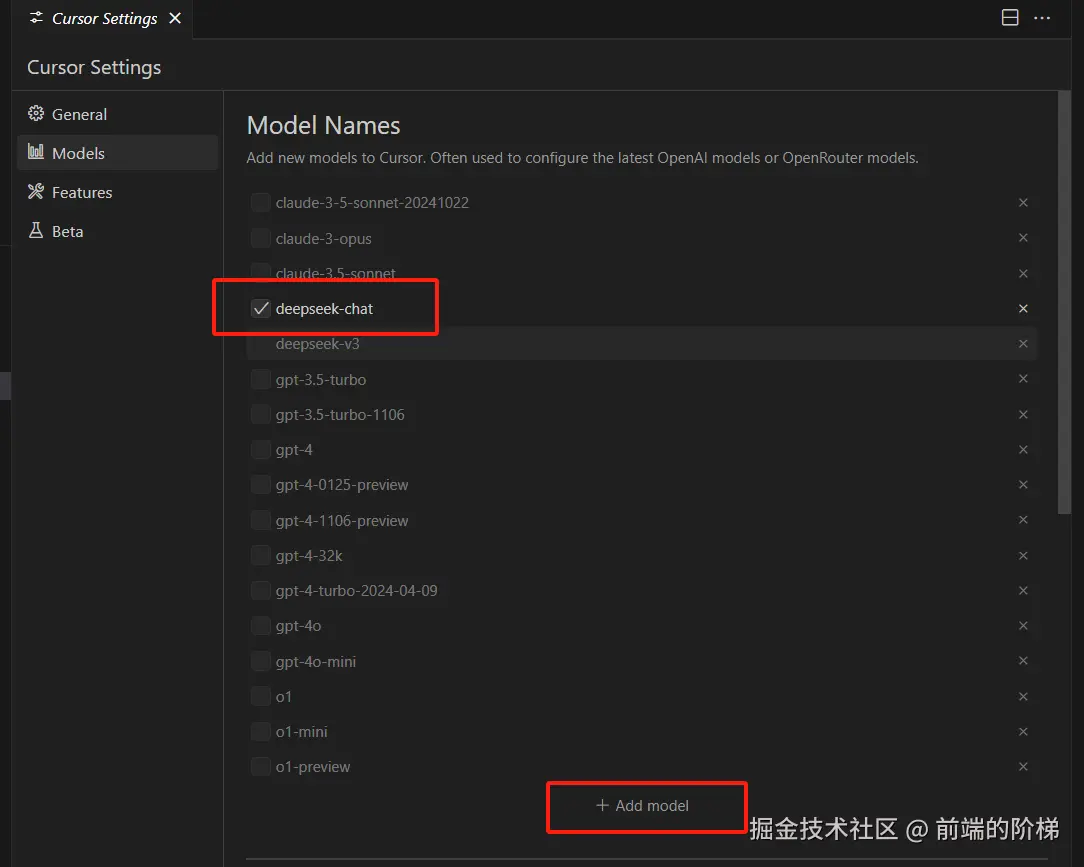Delete deepseek-v3 model using its X icon
The height and width of the screenshot is (867, 1084).
tap(1023, 344)
